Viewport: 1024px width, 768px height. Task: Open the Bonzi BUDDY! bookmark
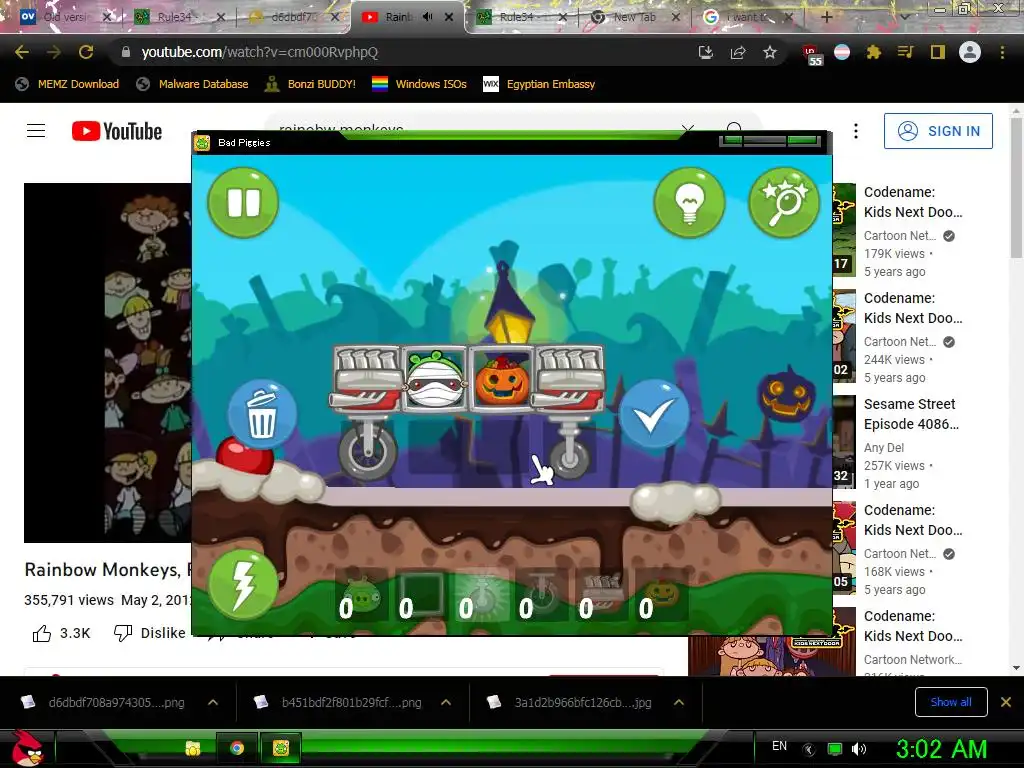pos(310,84)
